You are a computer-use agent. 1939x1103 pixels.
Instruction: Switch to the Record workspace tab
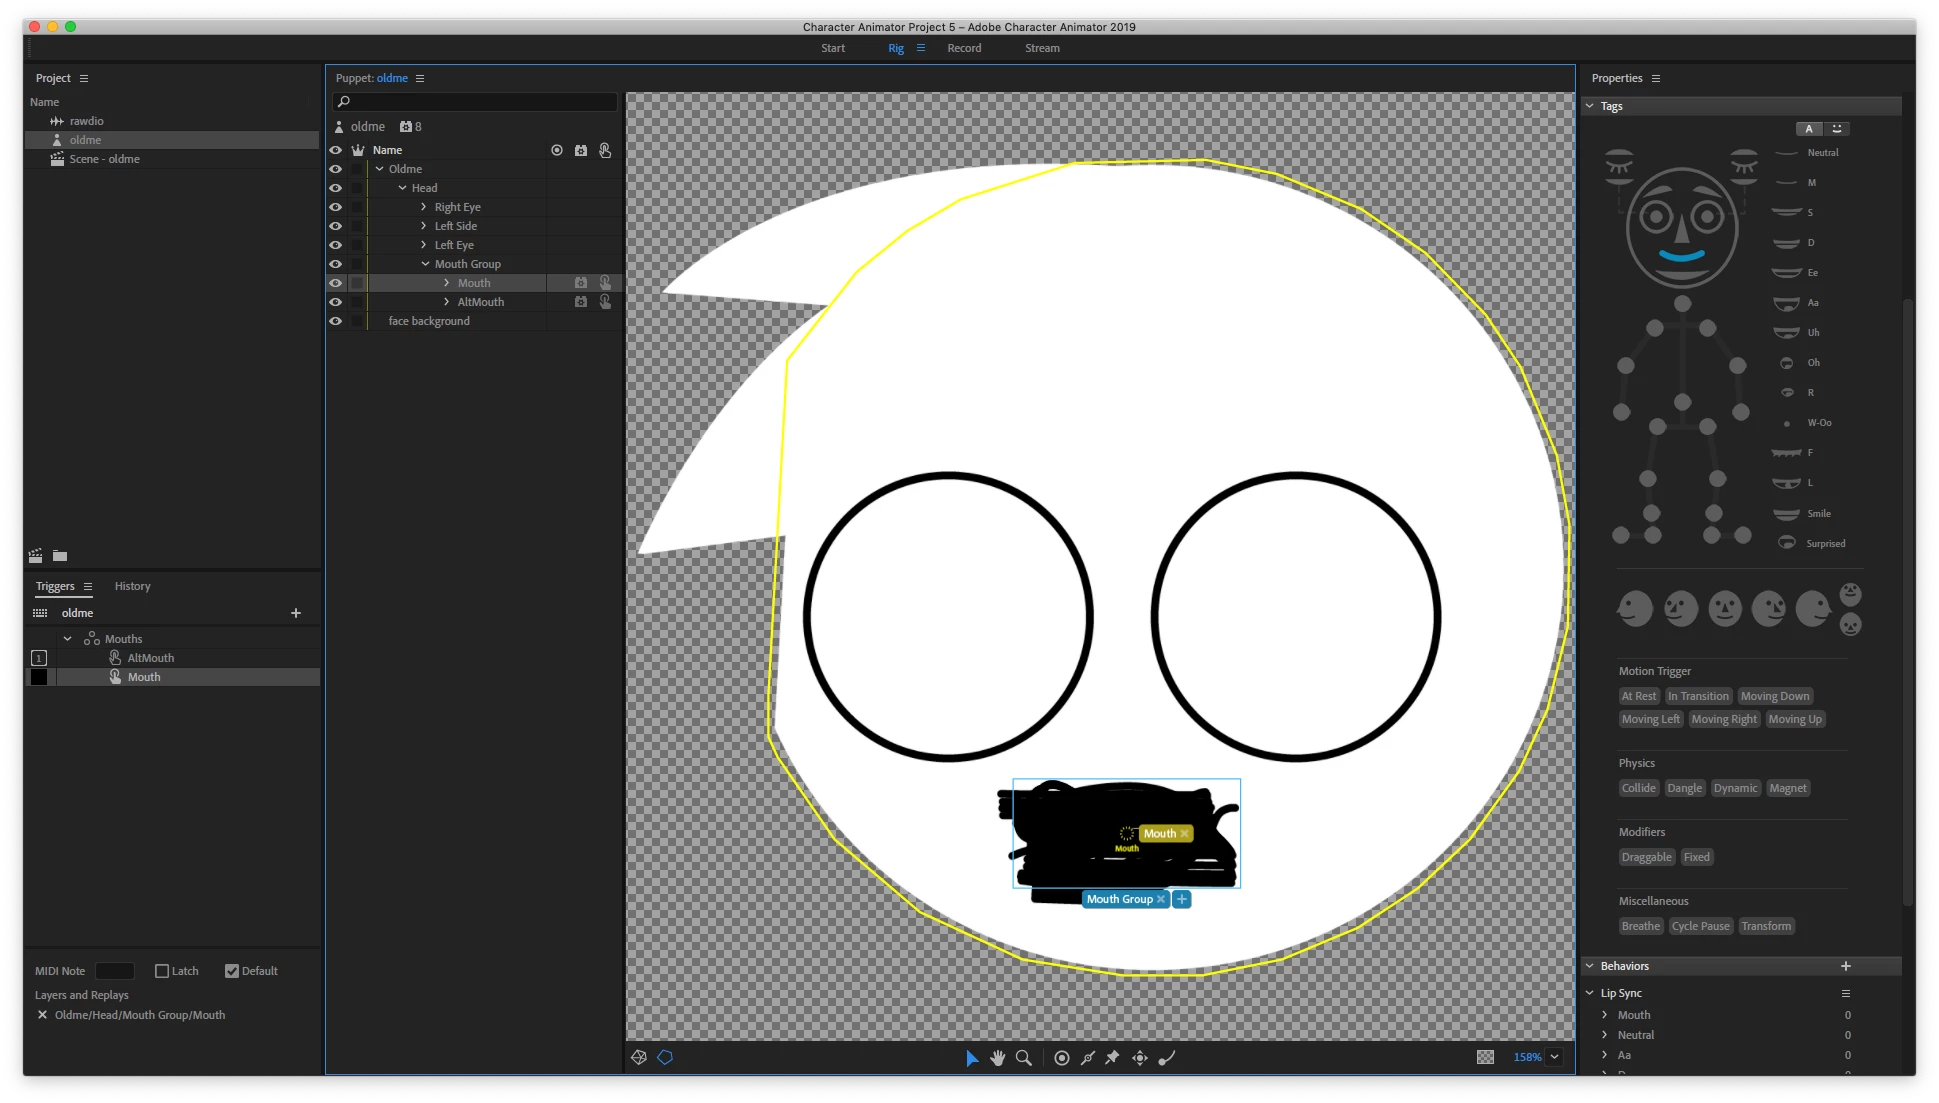(x=964, y=48)
